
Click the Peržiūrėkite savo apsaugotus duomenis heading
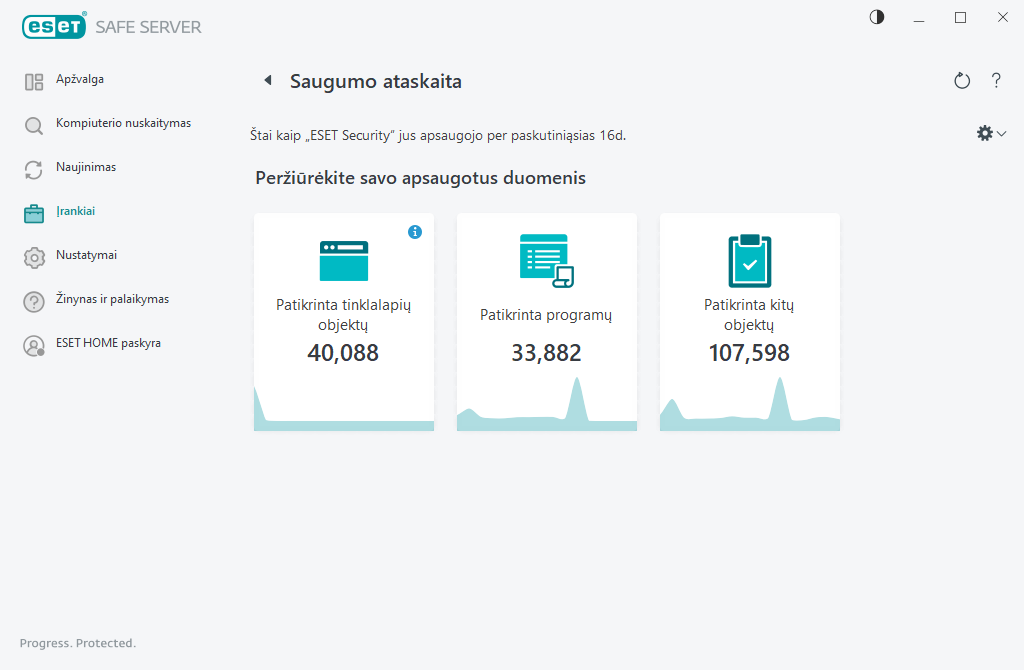pyautogui.click(x=421, y=178)
